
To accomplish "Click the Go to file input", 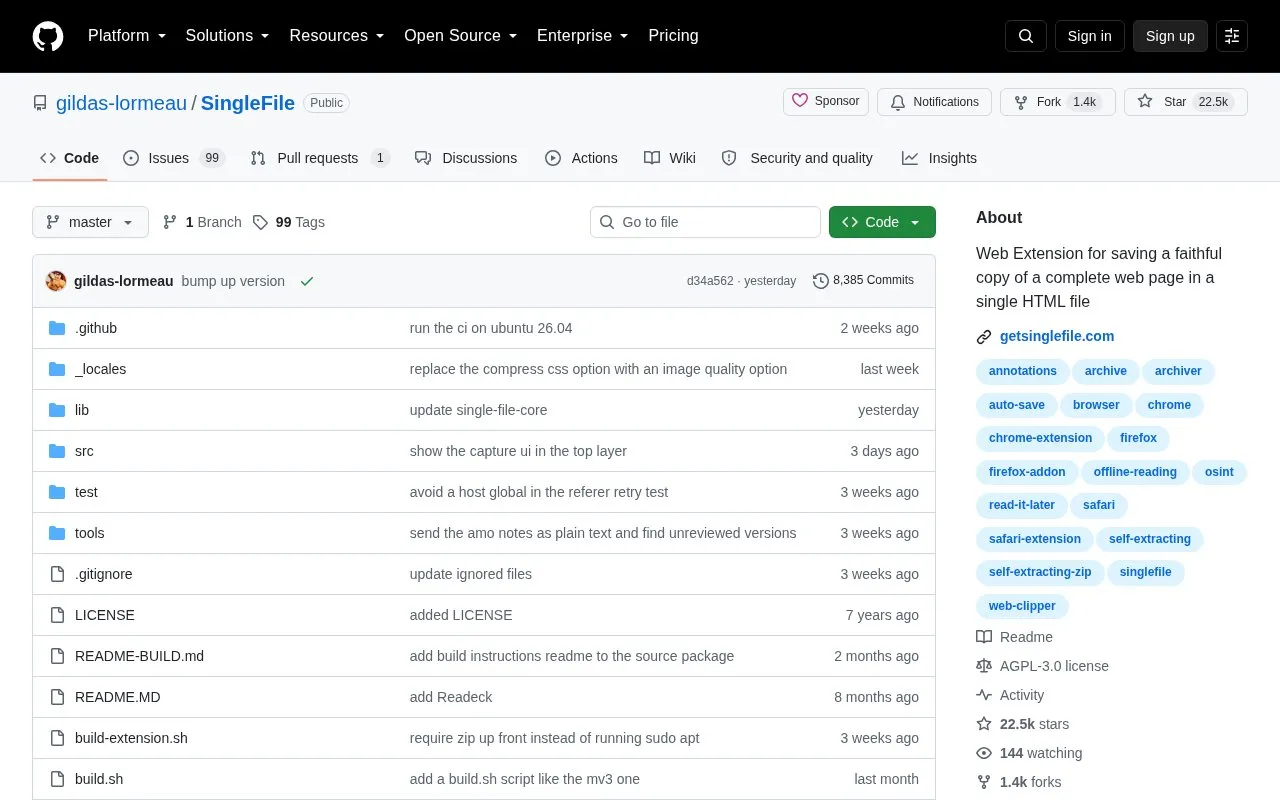I will coord(705,222).
